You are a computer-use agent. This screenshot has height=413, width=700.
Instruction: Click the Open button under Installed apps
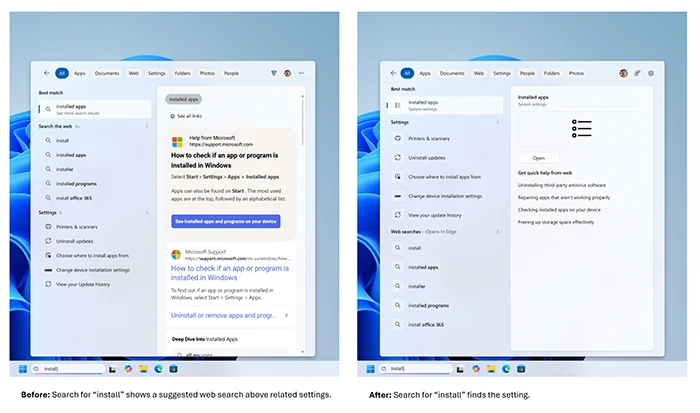(538, 158)
